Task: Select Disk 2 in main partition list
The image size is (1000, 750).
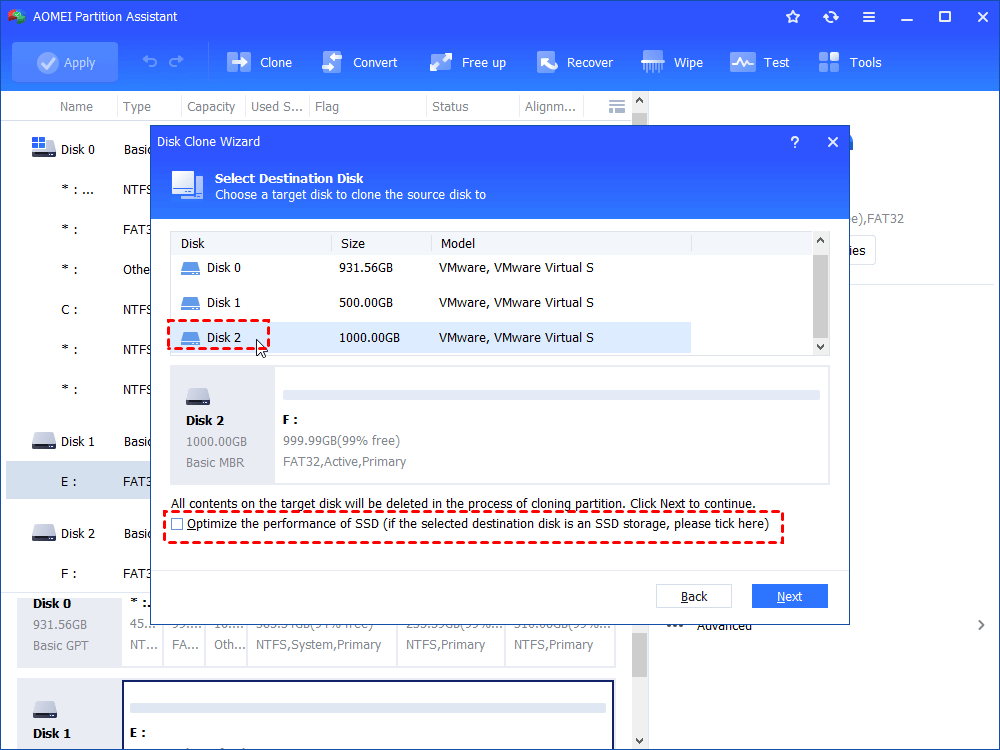Action: pyautogui.click(x=78, y=533)
